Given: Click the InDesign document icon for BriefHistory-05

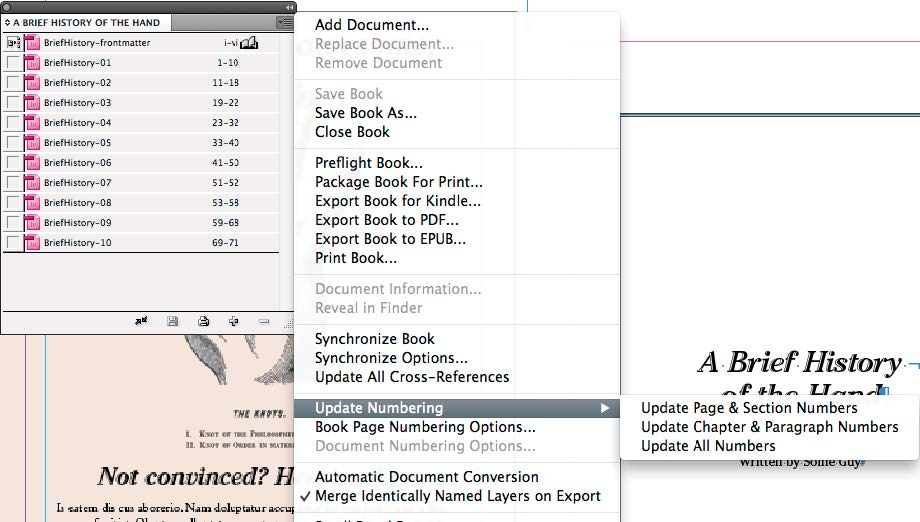Looking at the screenshot, I should pos(32,143).
